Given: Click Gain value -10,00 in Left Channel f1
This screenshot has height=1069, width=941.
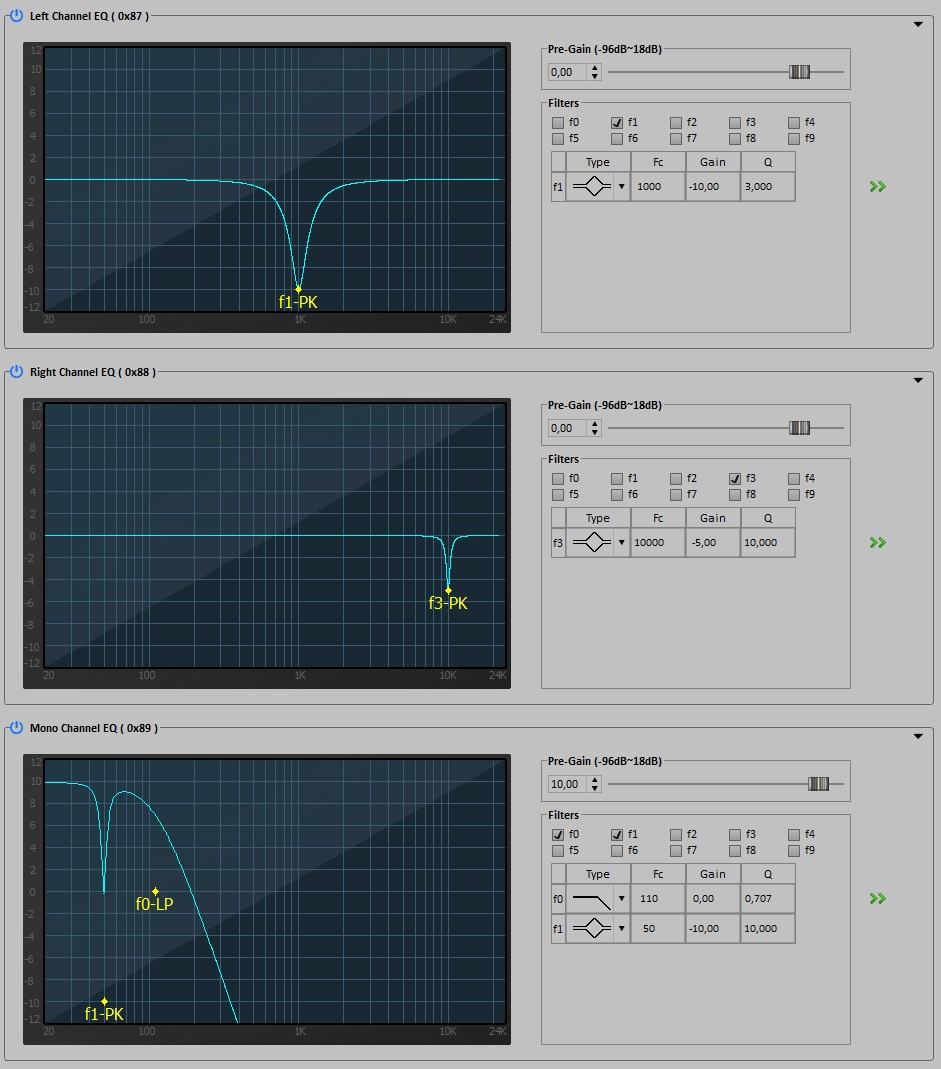Looking at the screenshot, I should [x=713, y=186].
